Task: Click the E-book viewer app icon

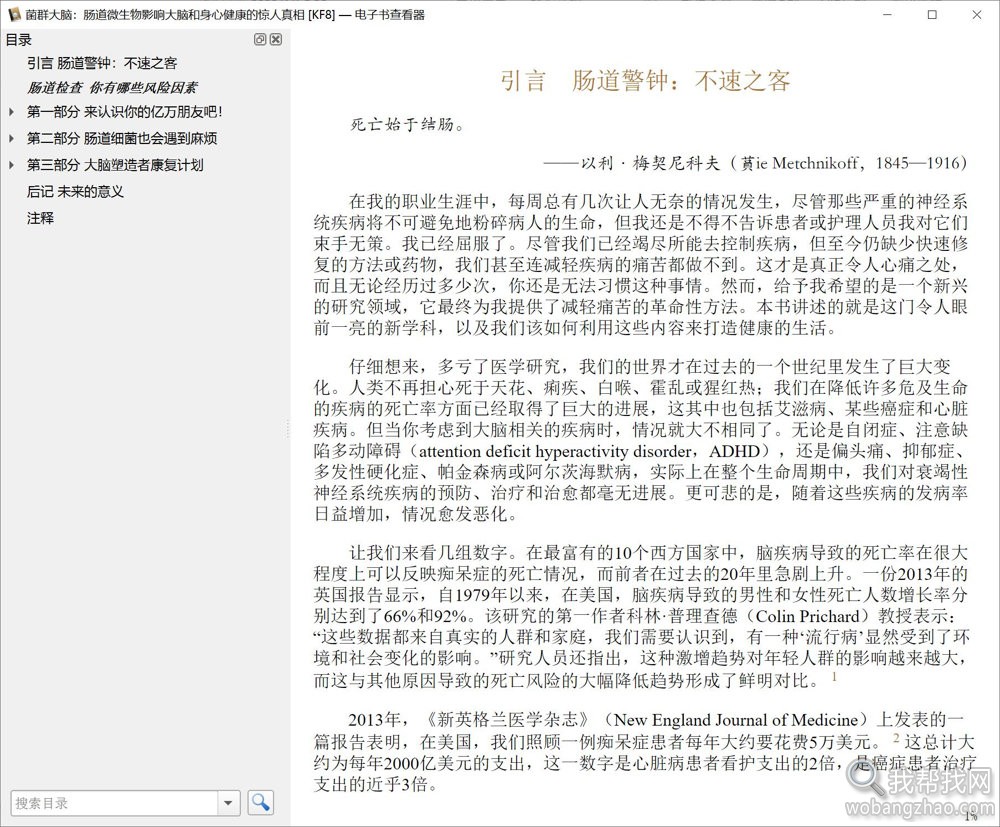Action: click(13, 14)
